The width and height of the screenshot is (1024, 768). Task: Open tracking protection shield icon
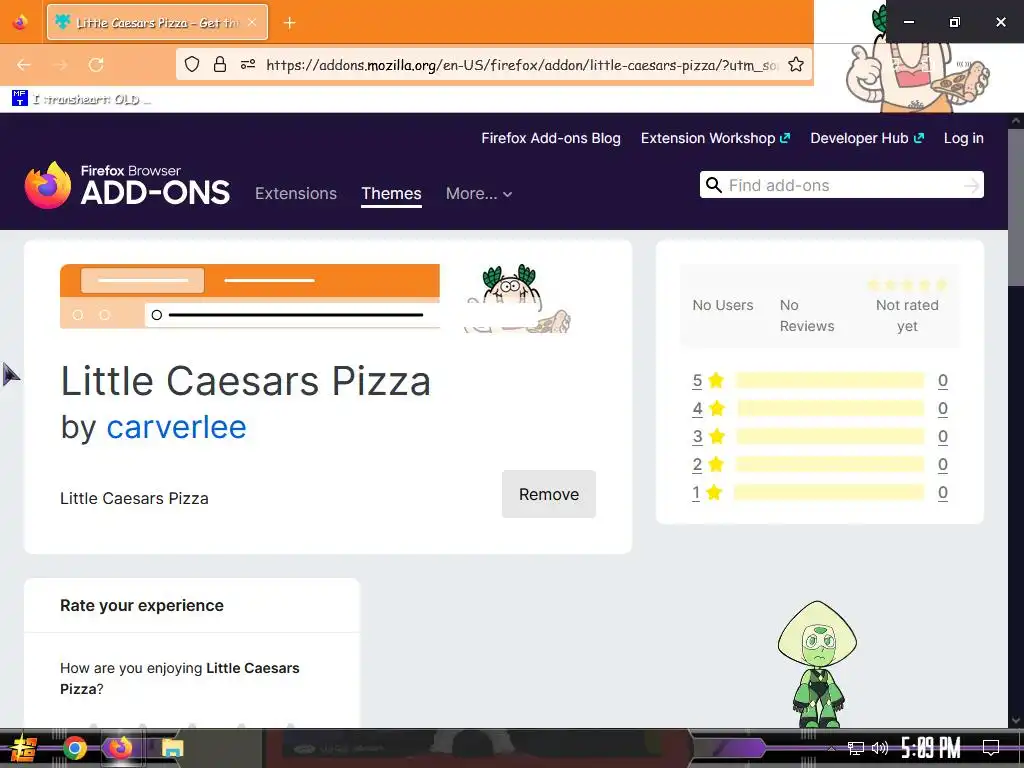click(x=191, y=64)
